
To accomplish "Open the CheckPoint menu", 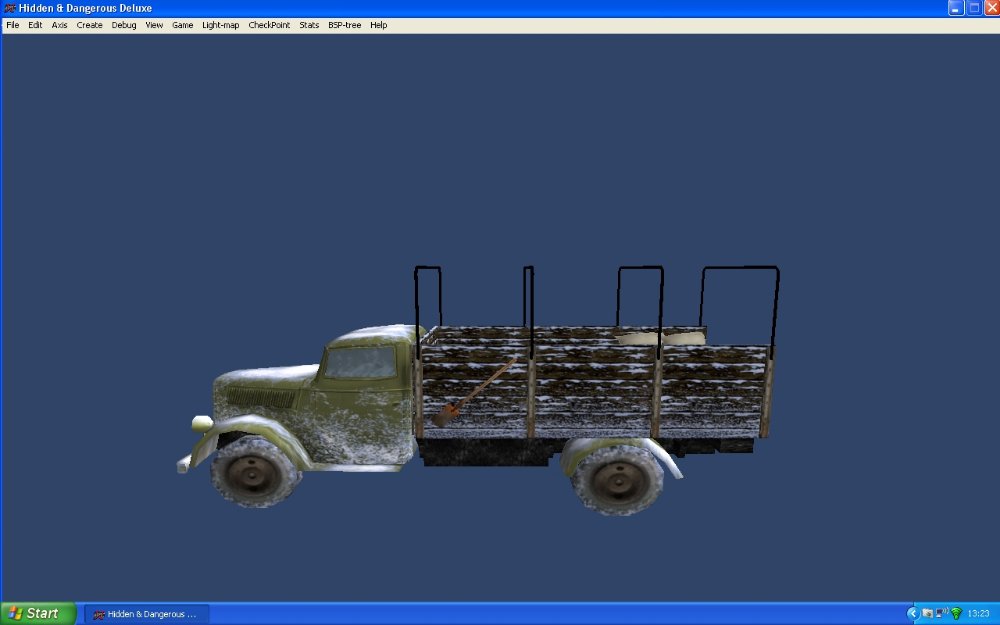I will pos(269,25).
